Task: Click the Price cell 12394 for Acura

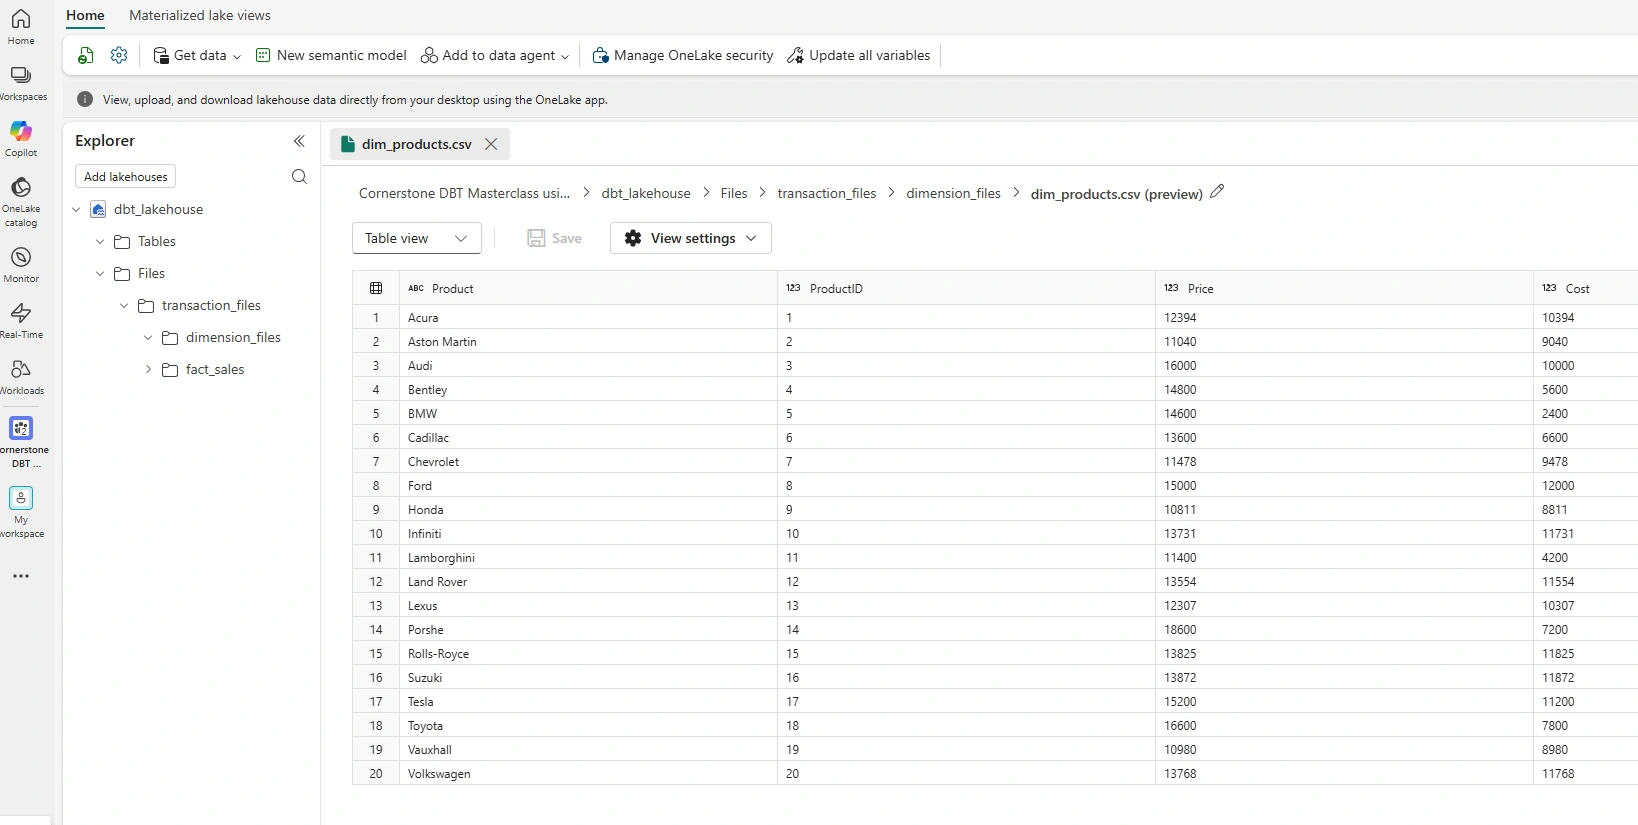Action: 1344,317
